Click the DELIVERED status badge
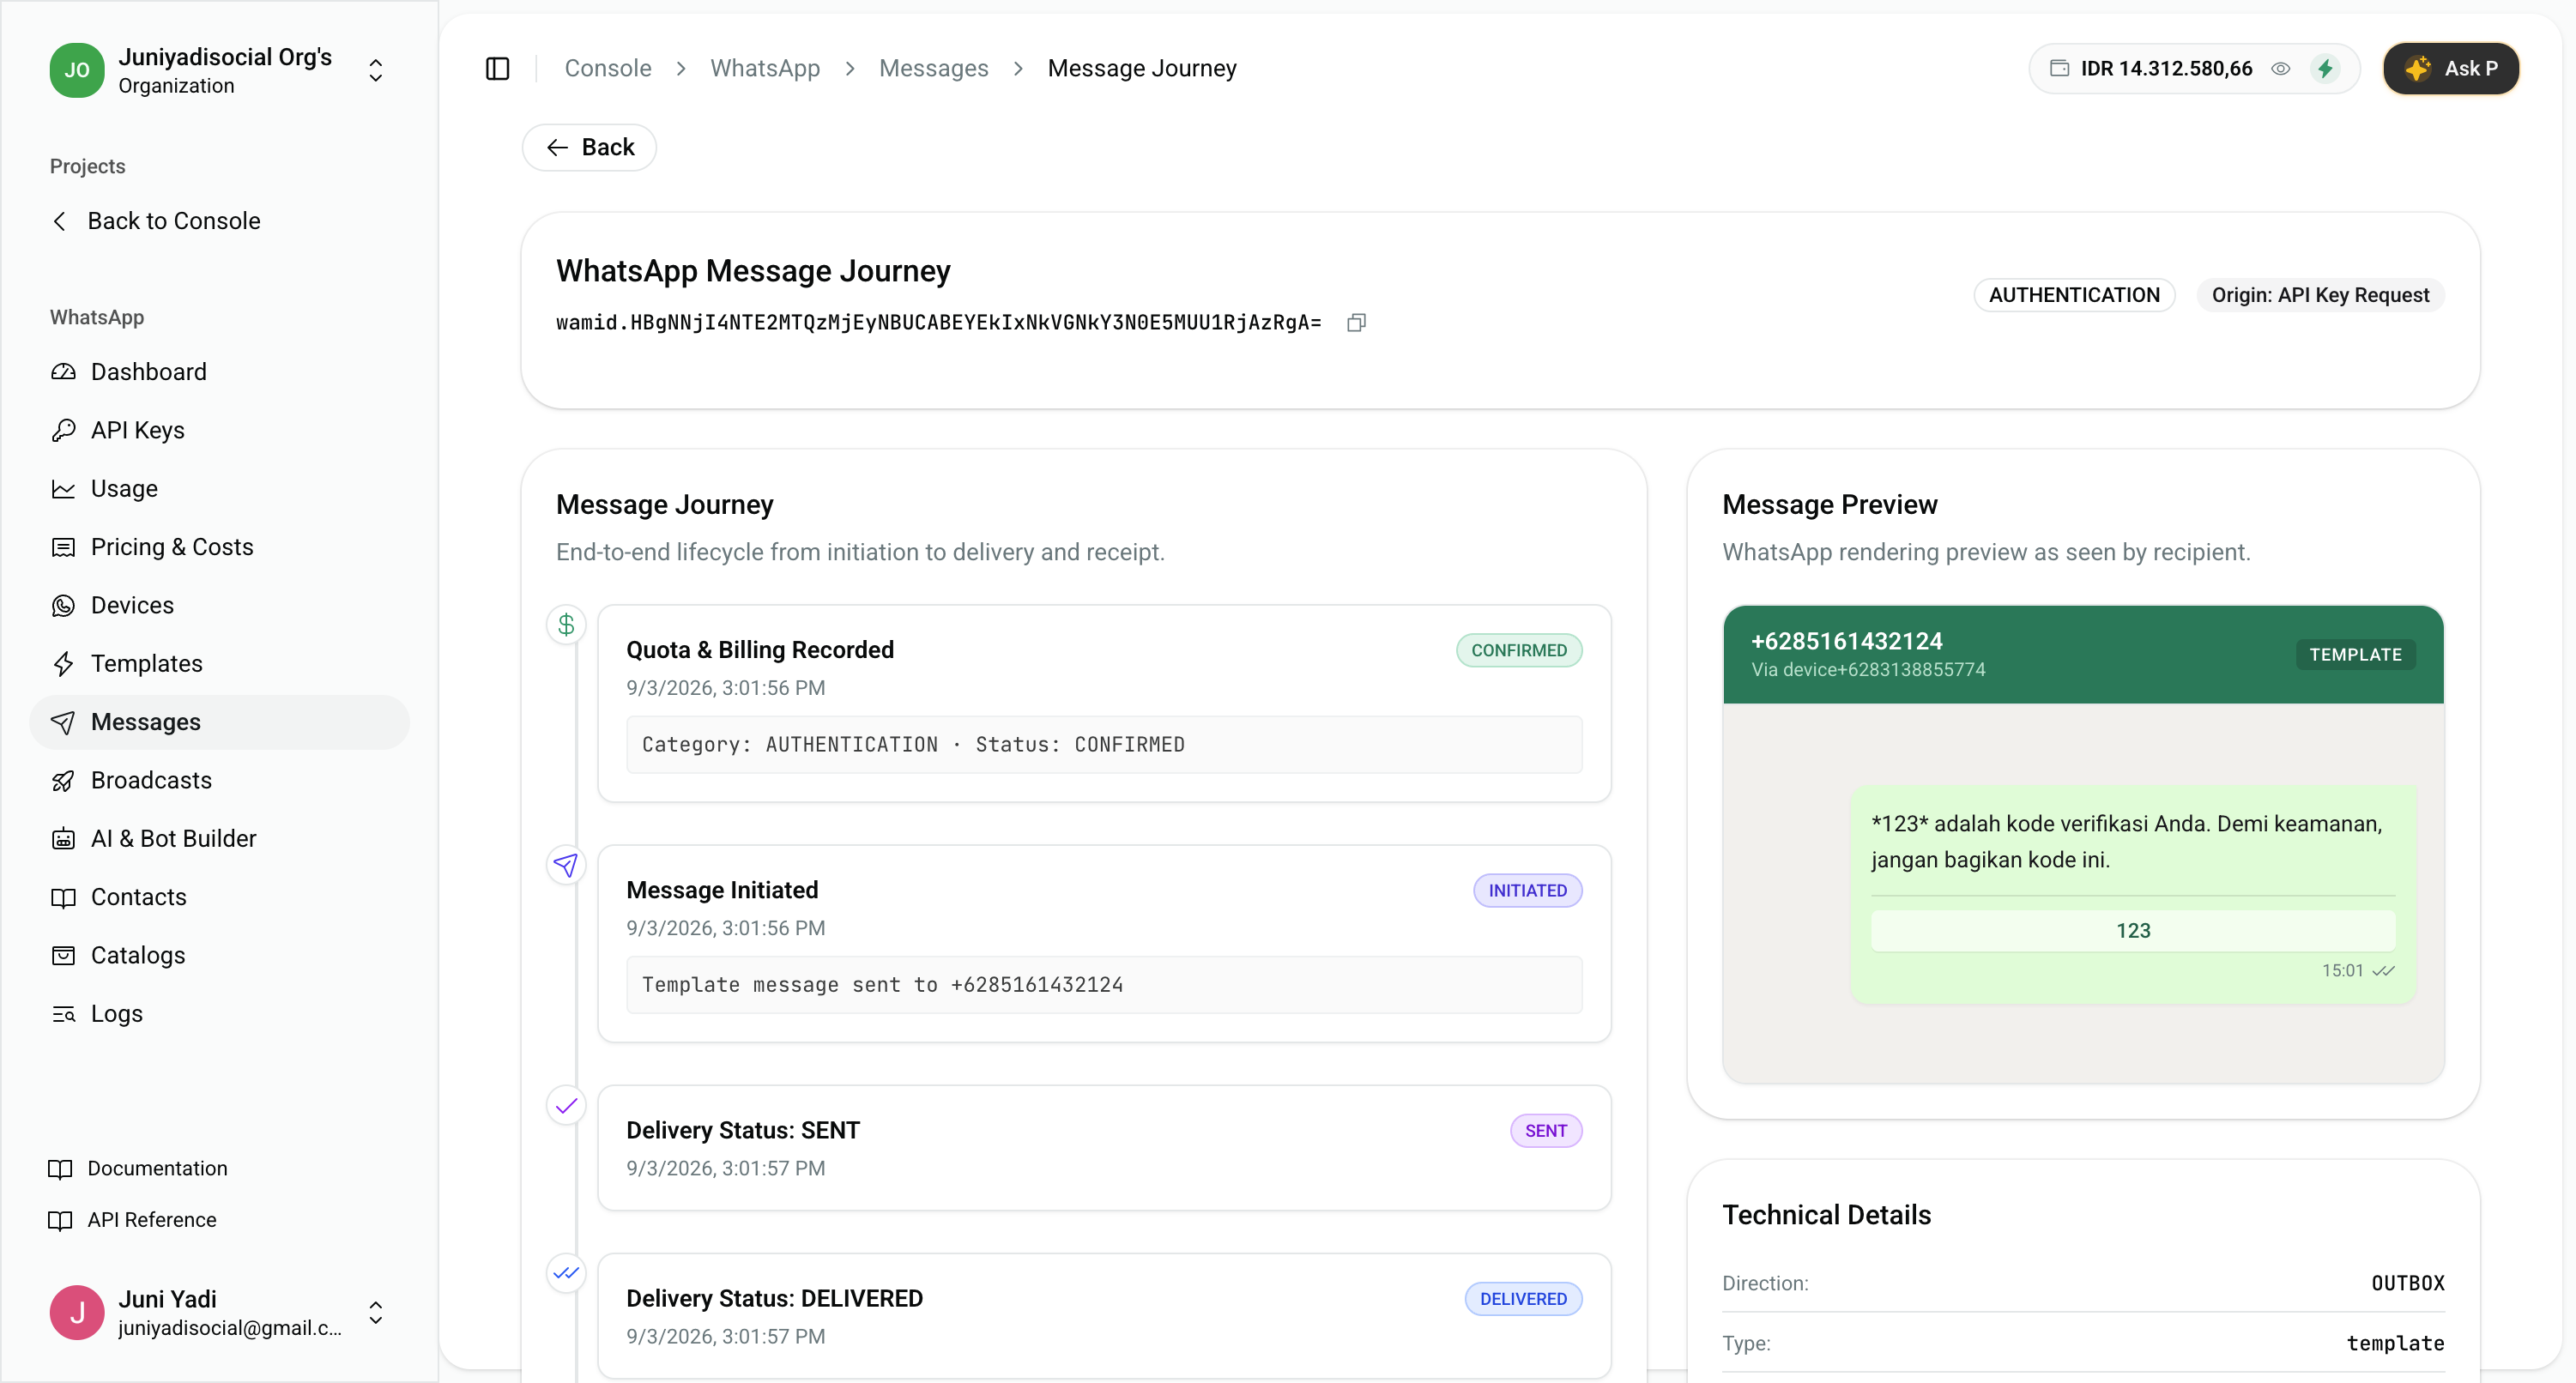 [x=1523, y=1298]
